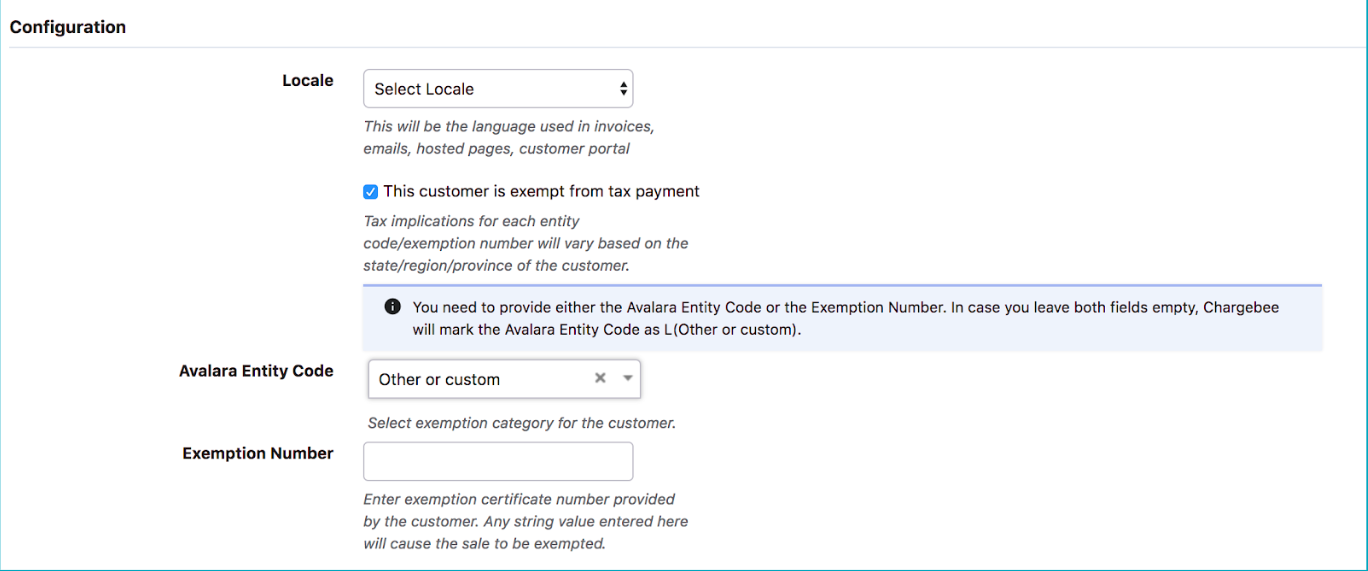
Task: Click the info icon in the blue notice
Action: coord(393,307)
